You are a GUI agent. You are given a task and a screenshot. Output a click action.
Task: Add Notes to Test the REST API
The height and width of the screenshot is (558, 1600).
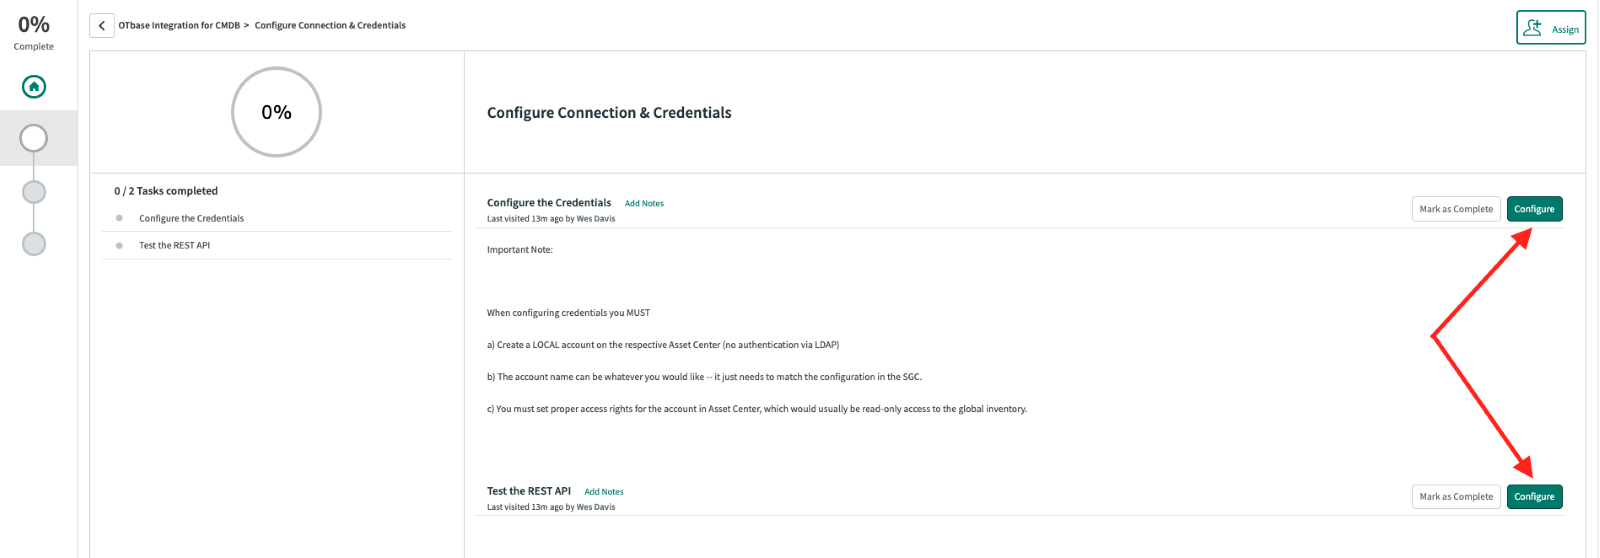pyautogui.click(x=604, y=492)
